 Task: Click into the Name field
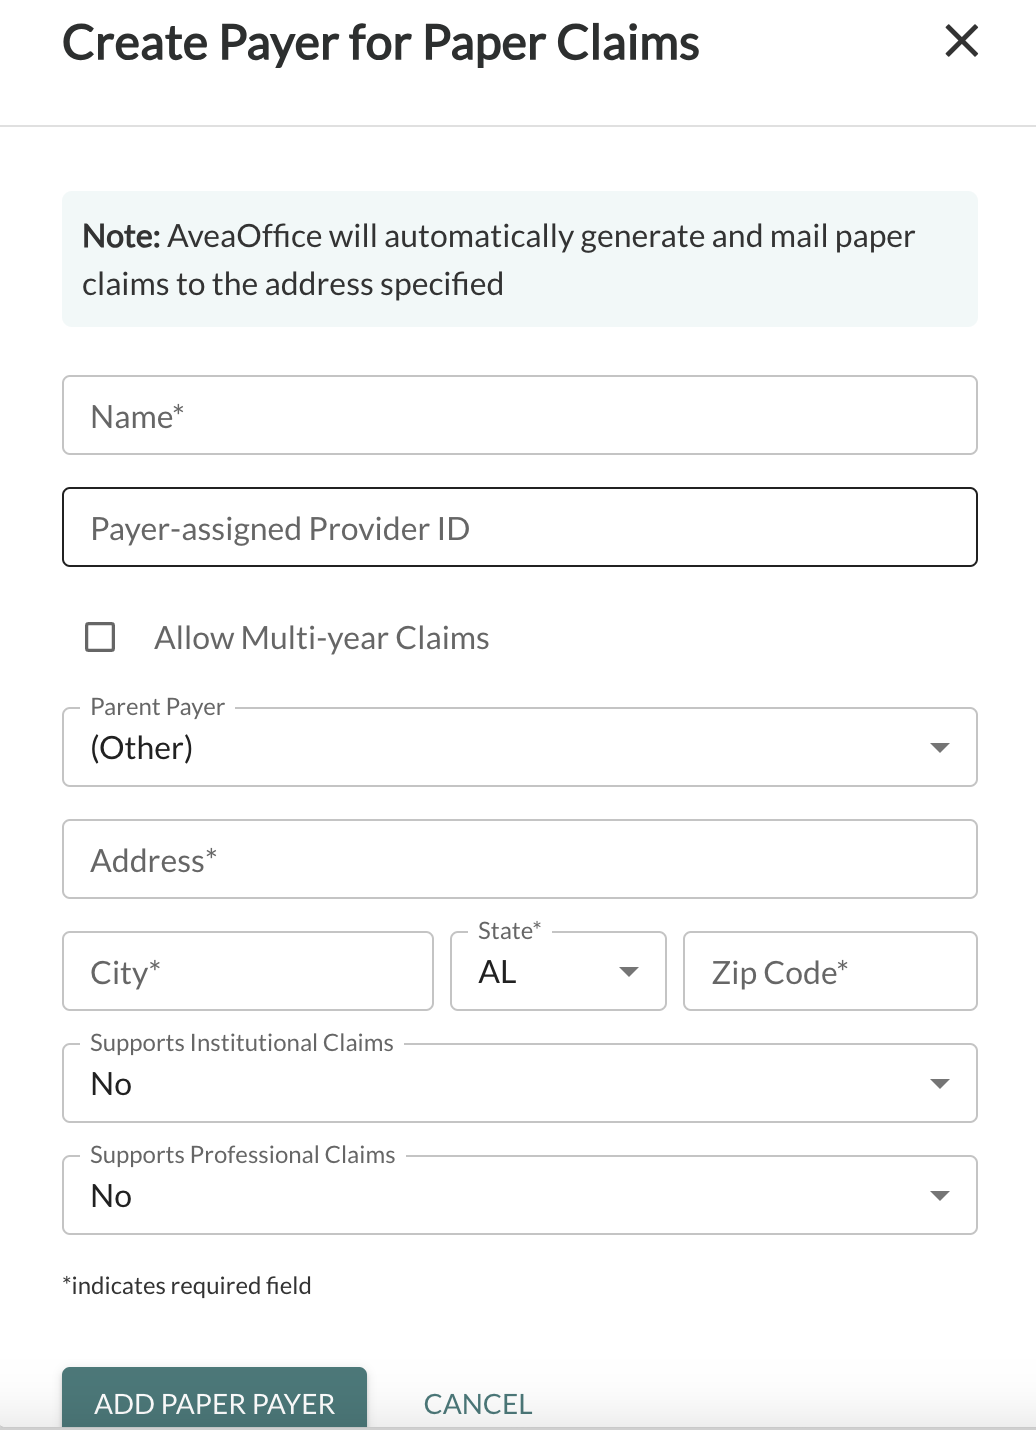[520, 415]
